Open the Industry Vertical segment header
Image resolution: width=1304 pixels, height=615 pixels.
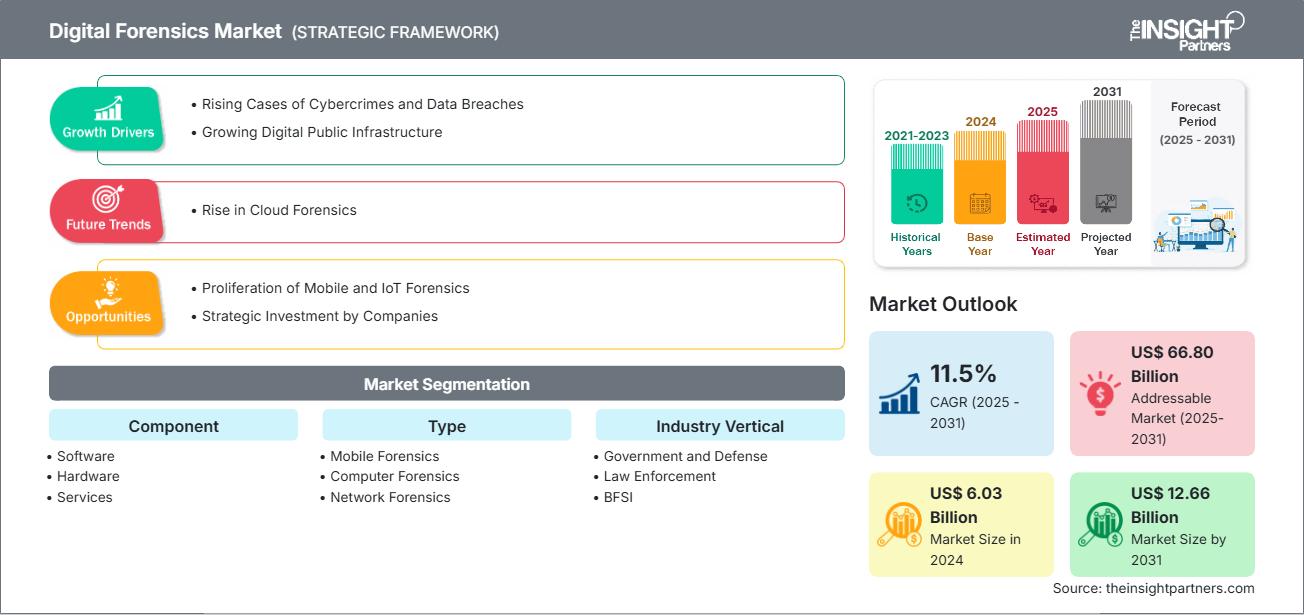point(720,426)
